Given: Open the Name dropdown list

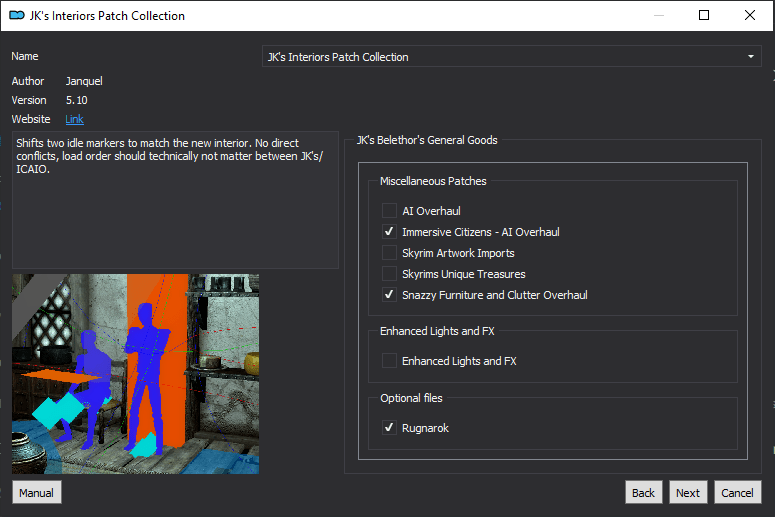Looking at the screenshot, I should coord(512,57).
